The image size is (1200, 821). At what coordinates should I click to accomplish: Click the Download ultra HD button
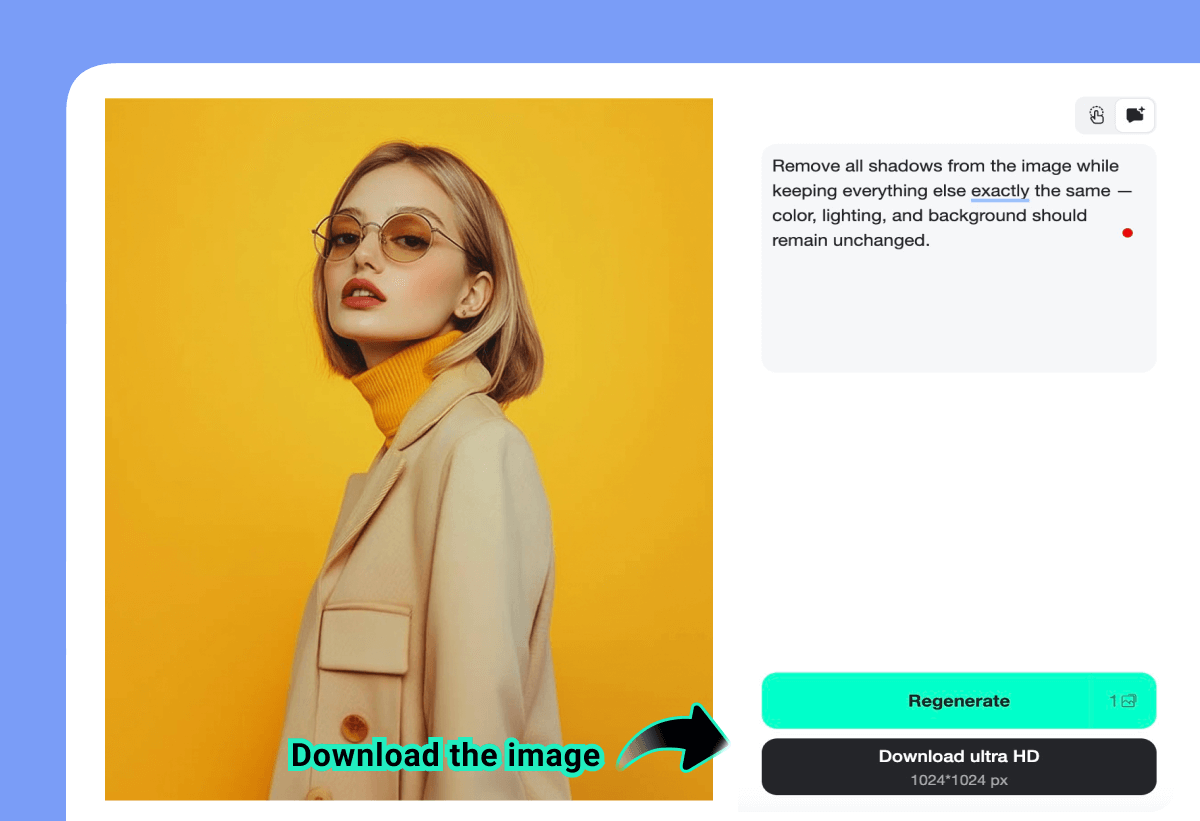point(958,766)
